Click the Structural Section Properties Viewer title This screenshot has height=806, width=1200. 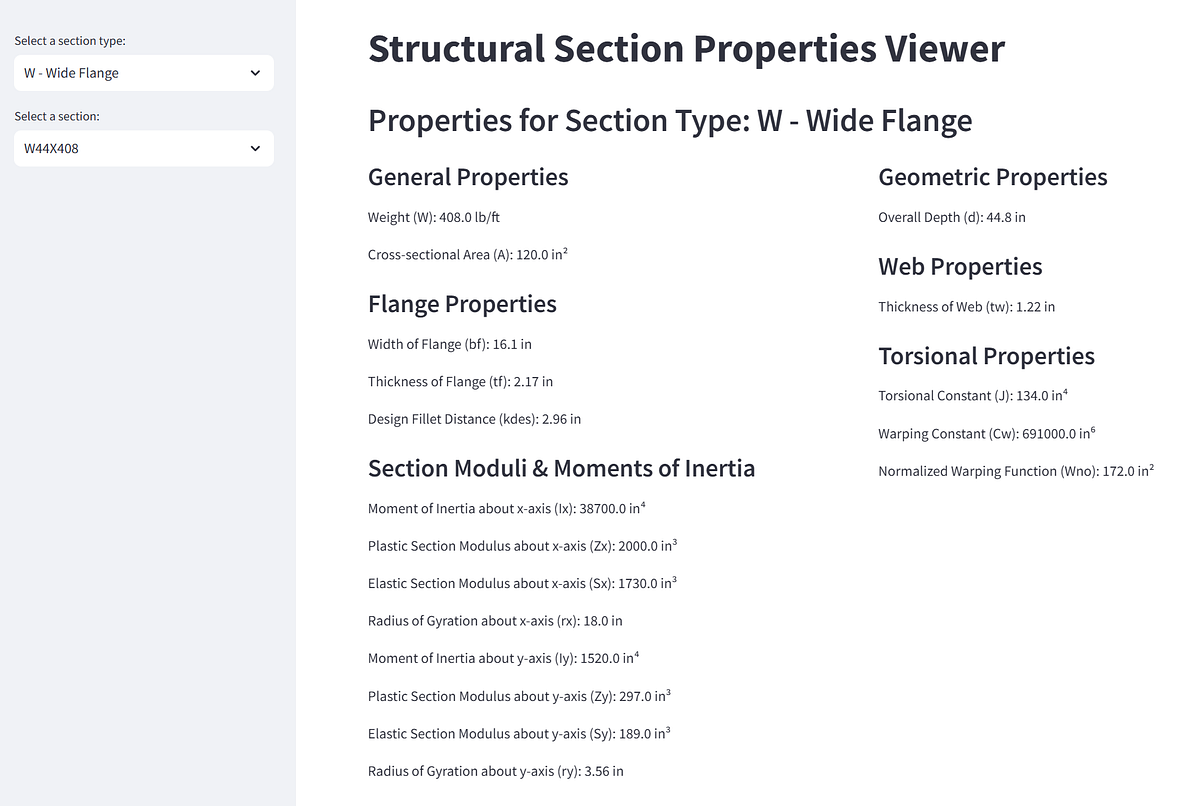click(x=686, y=48)
